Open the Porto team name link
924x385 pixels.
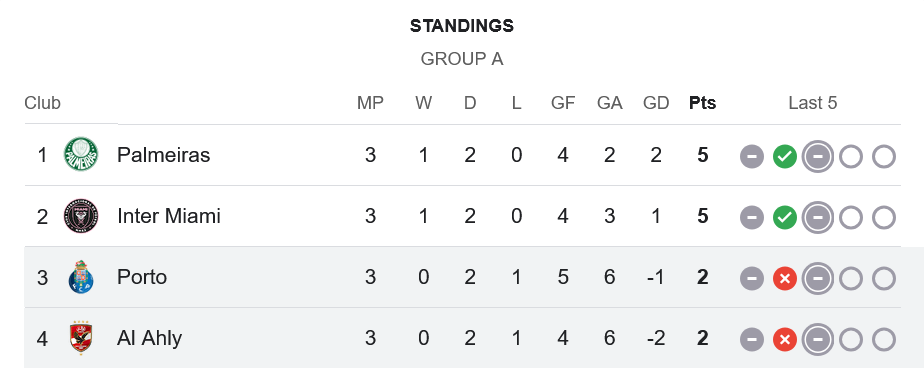click(x=141, y=277)
